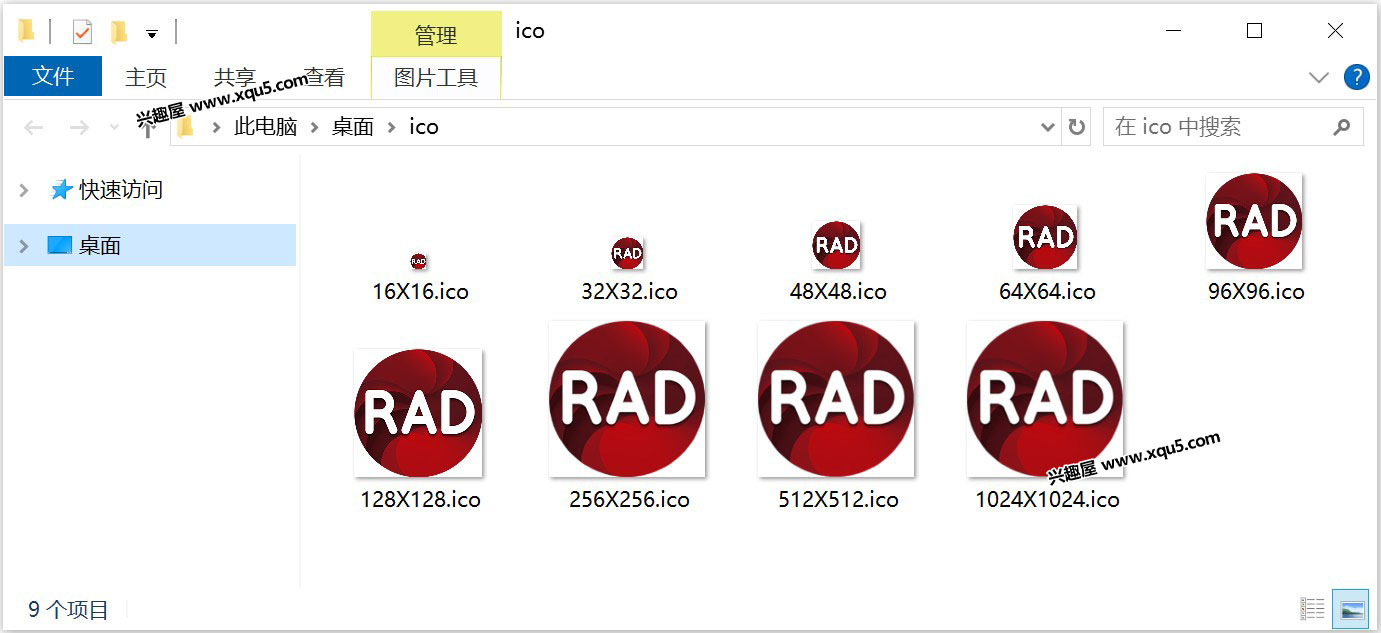The image size is (1381, 633).
Task: Click the 128X128.ico file name
Action: point(420,499)
